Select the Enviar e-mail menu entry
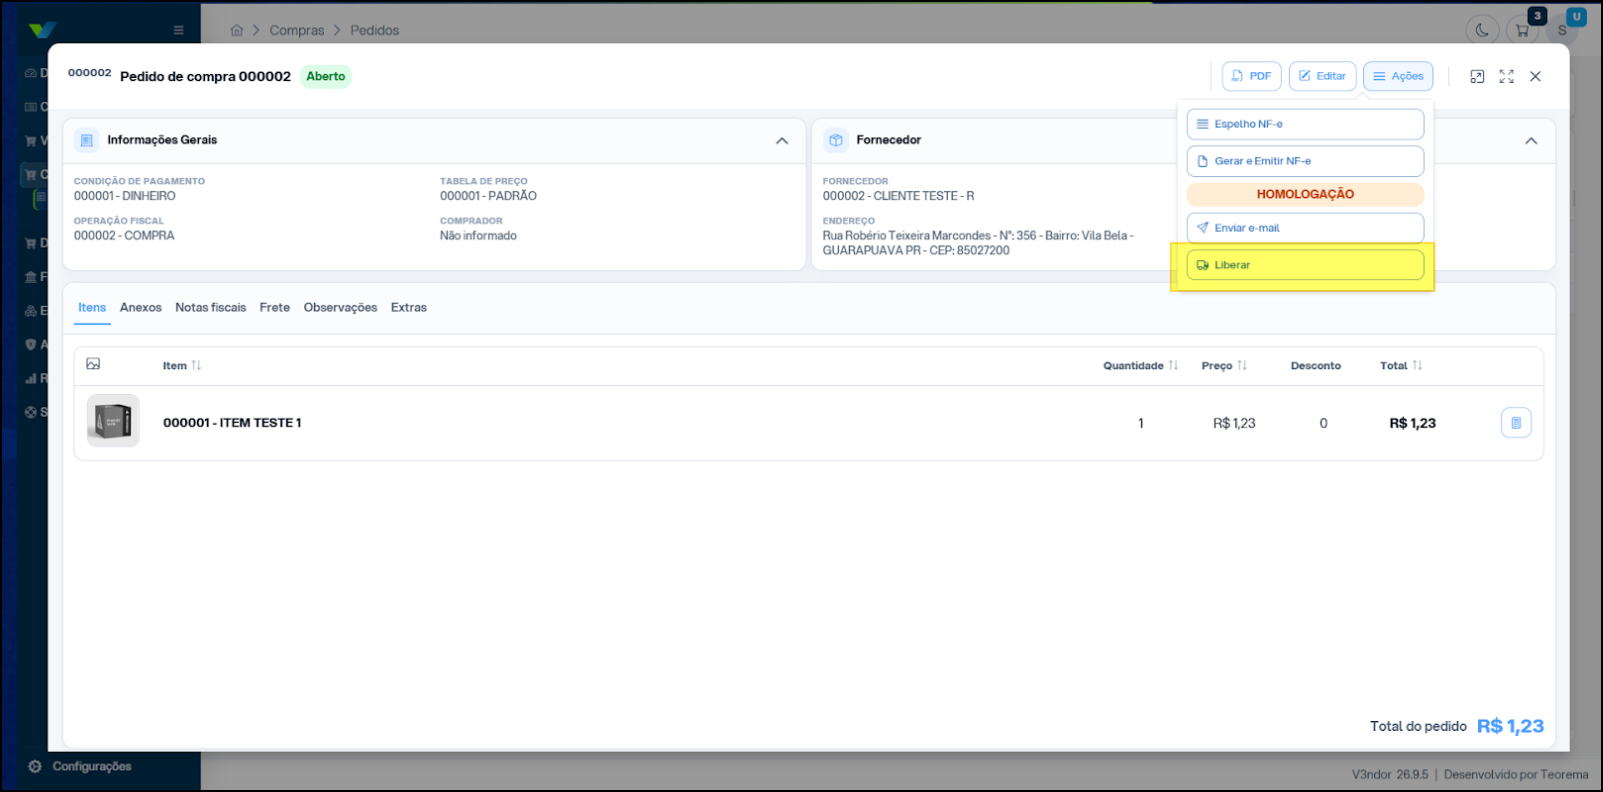 (x=1305, y=228)
